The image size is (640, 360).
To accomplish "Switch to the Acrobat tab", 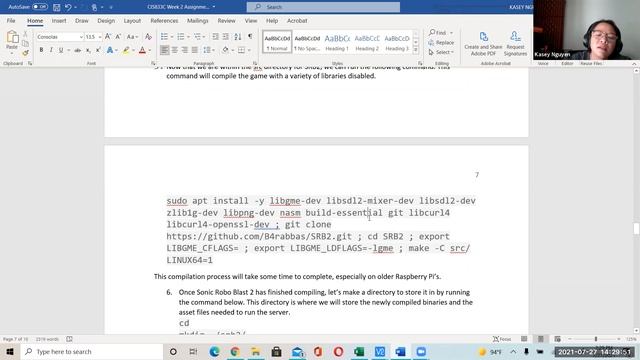I will pos(297,20).
